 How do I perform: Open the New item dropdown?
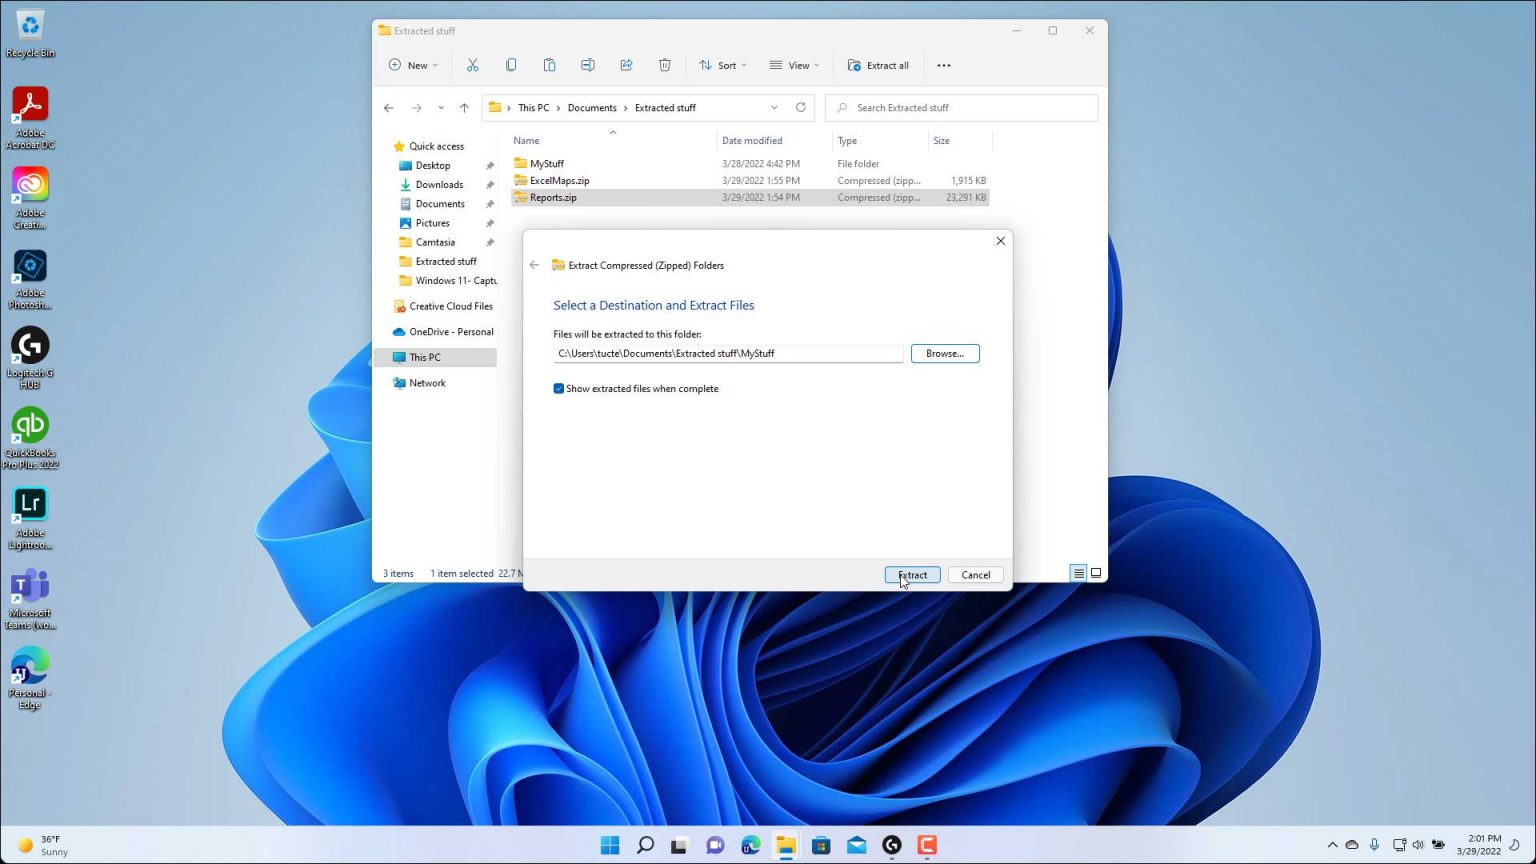(x=413, y=65)
